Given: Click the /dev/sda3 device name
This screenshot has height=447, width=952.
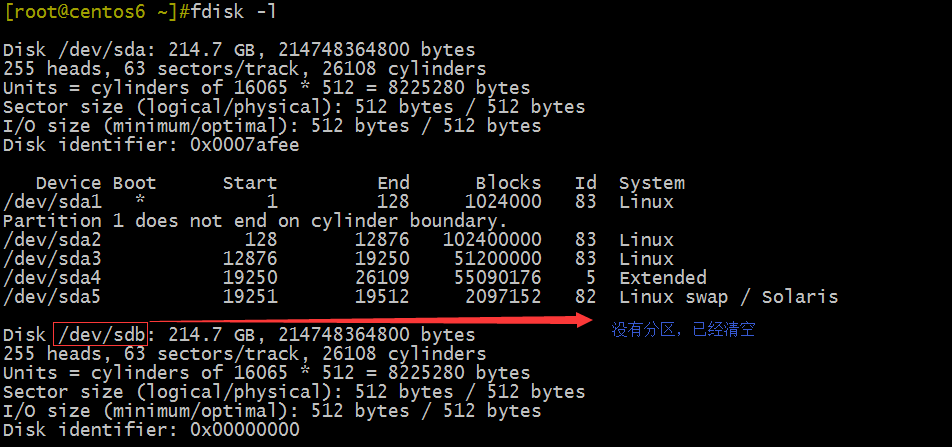Looking at the screenshot, I should (52, 259).
